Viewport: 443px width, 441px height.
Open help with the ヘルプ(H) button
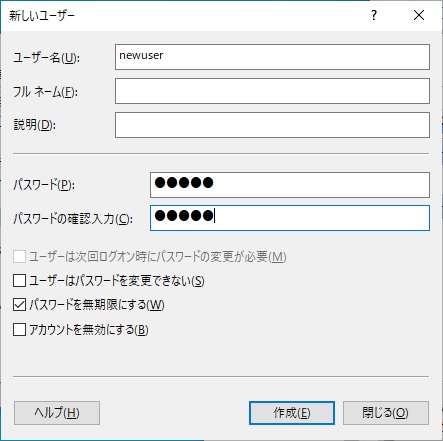(57, 413)
